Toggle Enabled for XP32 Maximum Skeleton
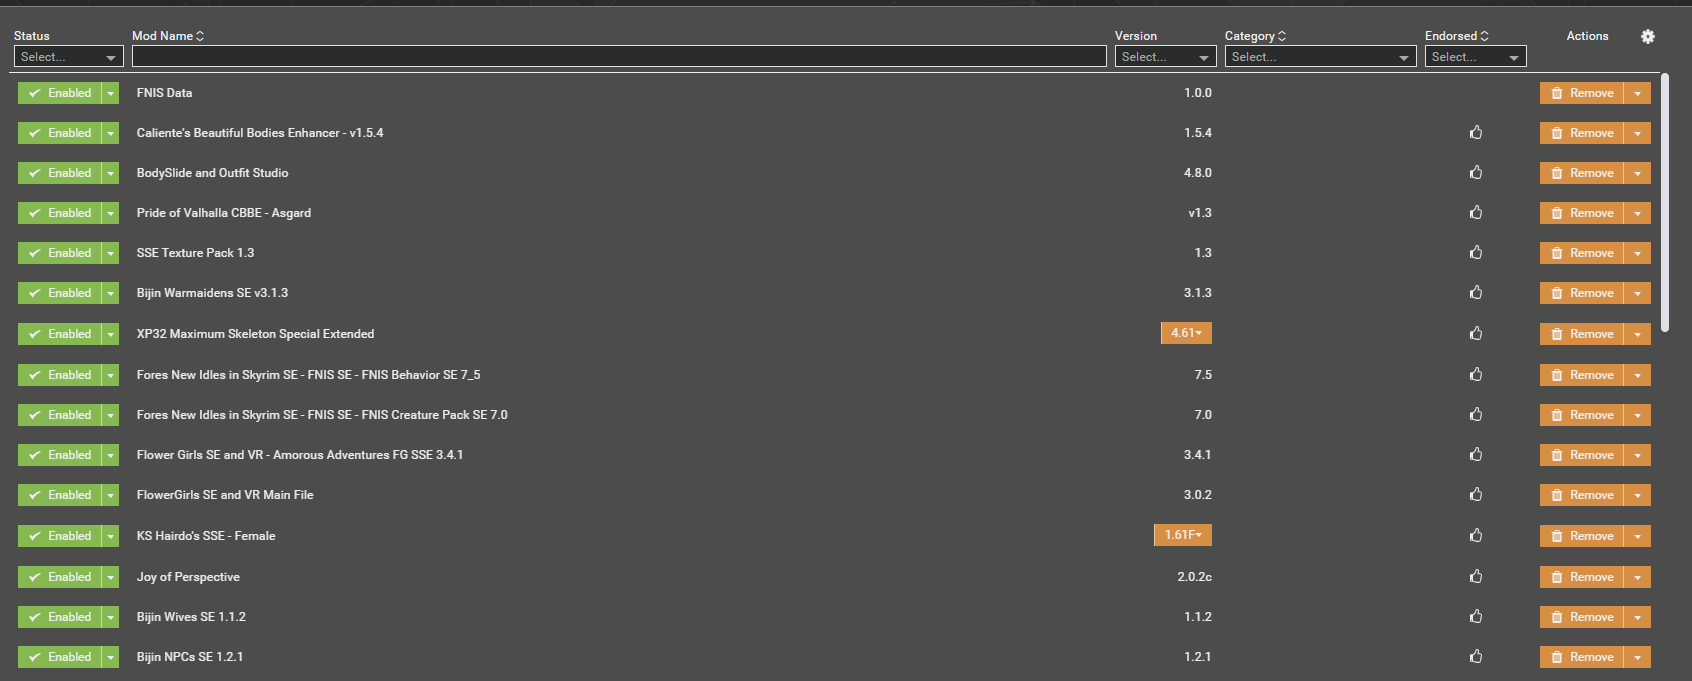The height and width of the screenshot is (681, 1692). 60,334
